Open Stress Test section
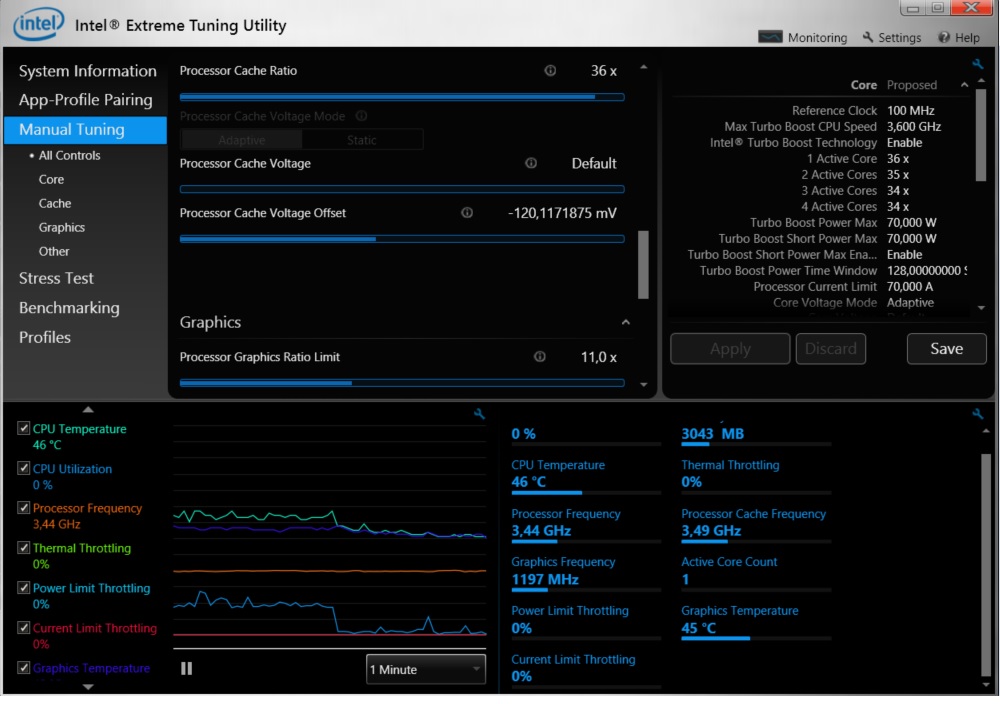The height and width of the screenshot is (704, 1000). (56, 278)
